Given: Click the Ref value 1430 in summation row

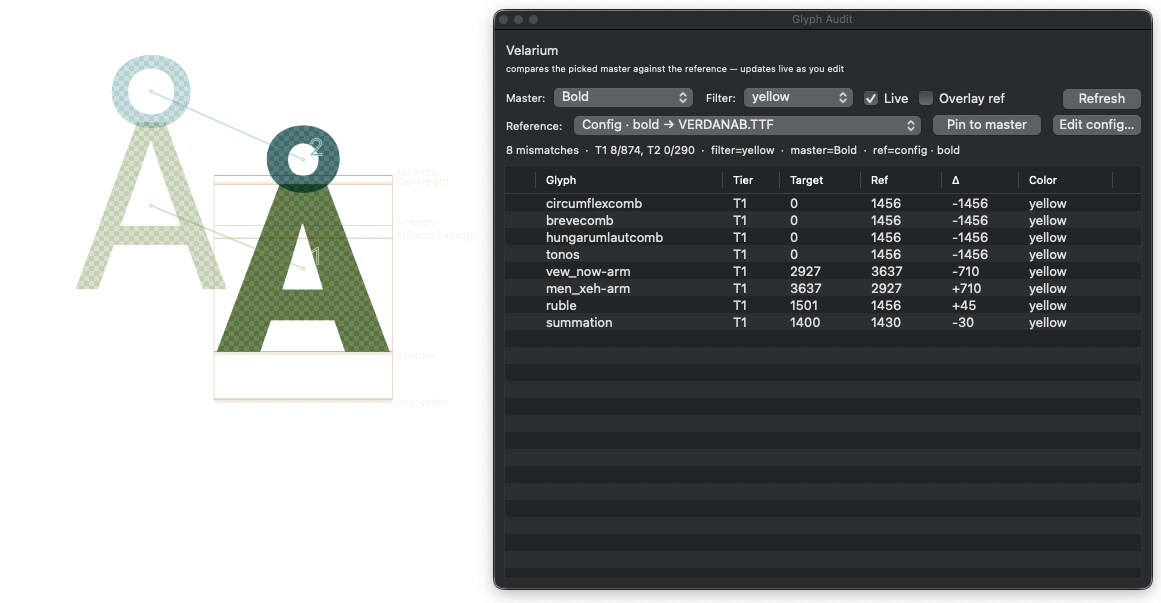Looking at the screenshot, I should 886,322.
